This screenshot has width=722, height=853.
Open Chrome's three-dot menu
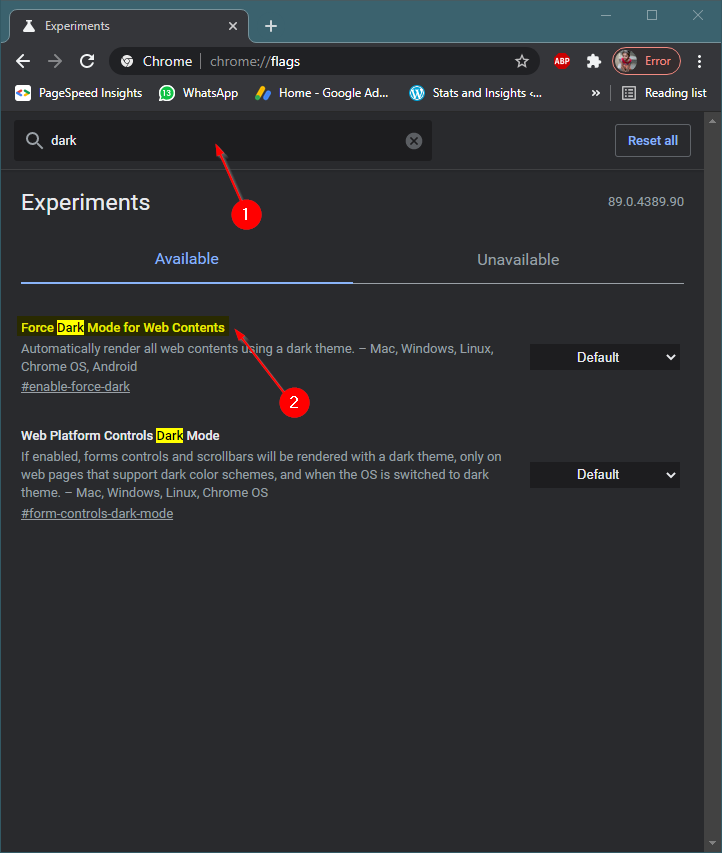point(699,61)
